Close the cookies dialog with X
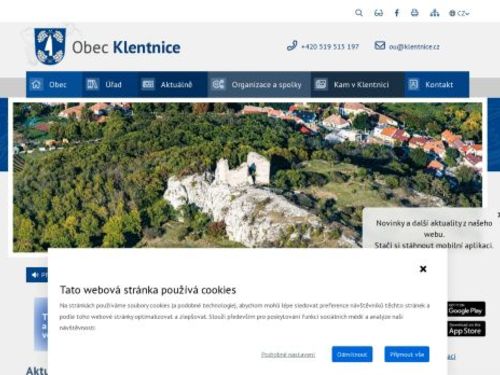Image resolution: width=500 pixels, height=375 pixels. (423, 269)
